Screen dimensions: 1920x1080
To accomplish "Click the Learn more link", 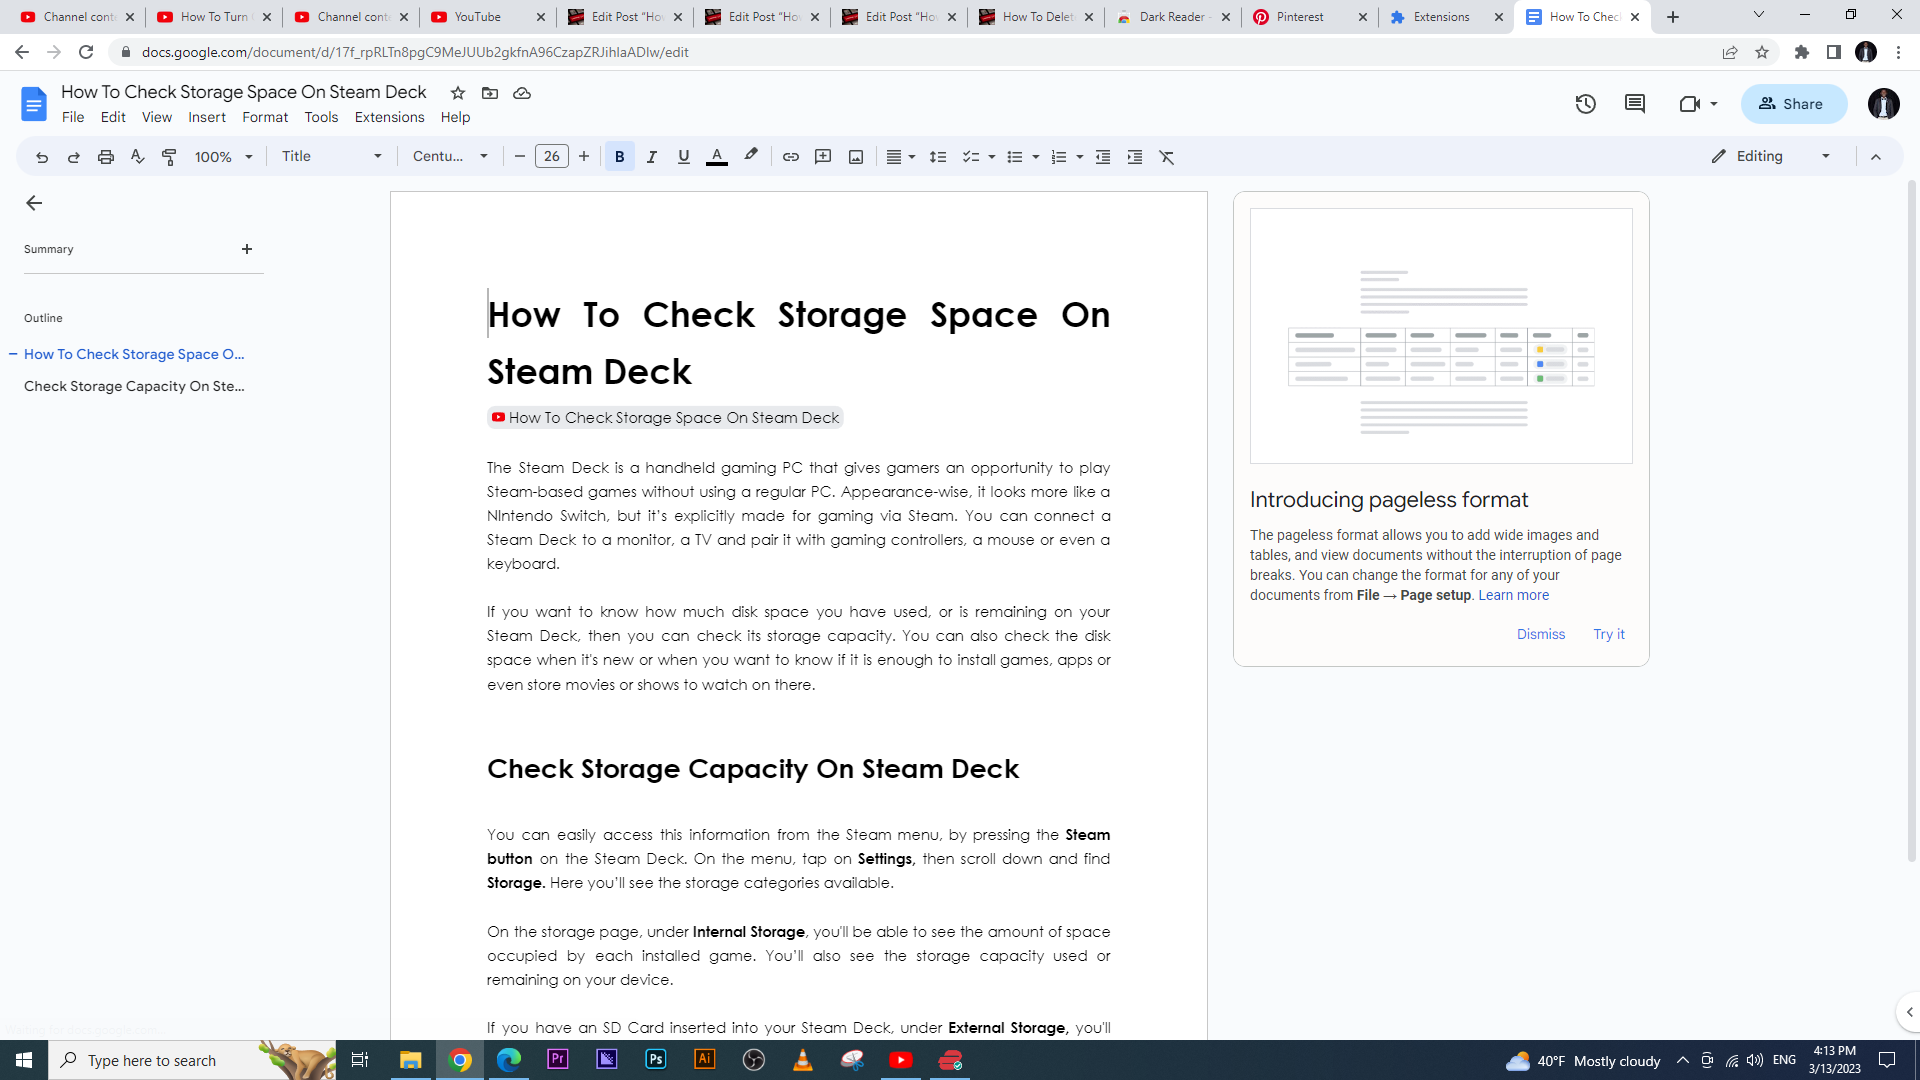I will click(1513, 595).
